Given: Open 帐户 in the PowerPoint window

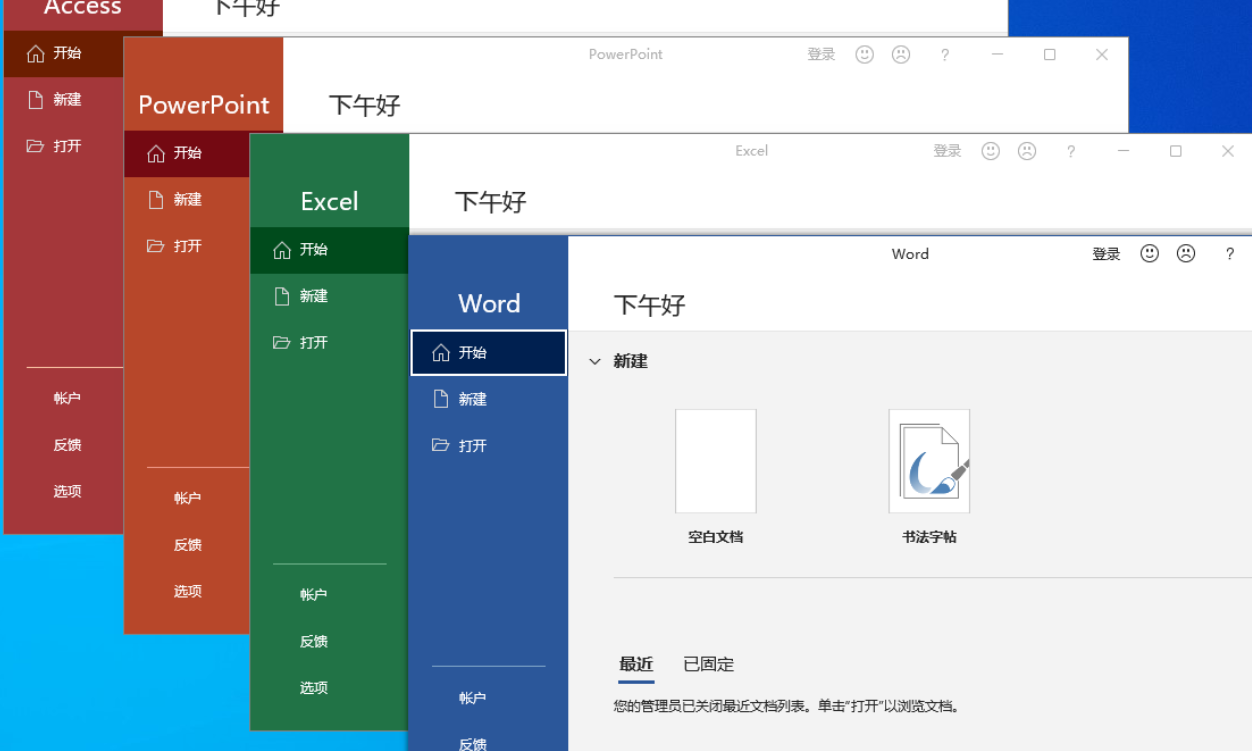Looking at the screenshot, I should coord(187,498).
